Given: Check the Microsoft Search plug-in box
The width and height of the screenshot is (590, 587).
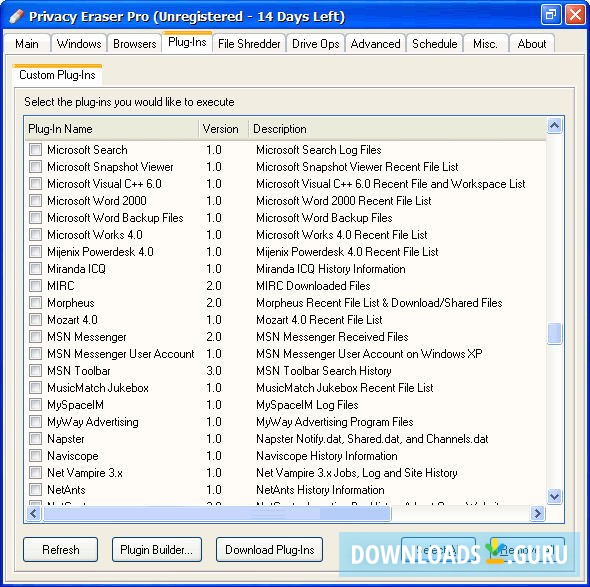Looking at the screenshot, I should tap(35, 150).
